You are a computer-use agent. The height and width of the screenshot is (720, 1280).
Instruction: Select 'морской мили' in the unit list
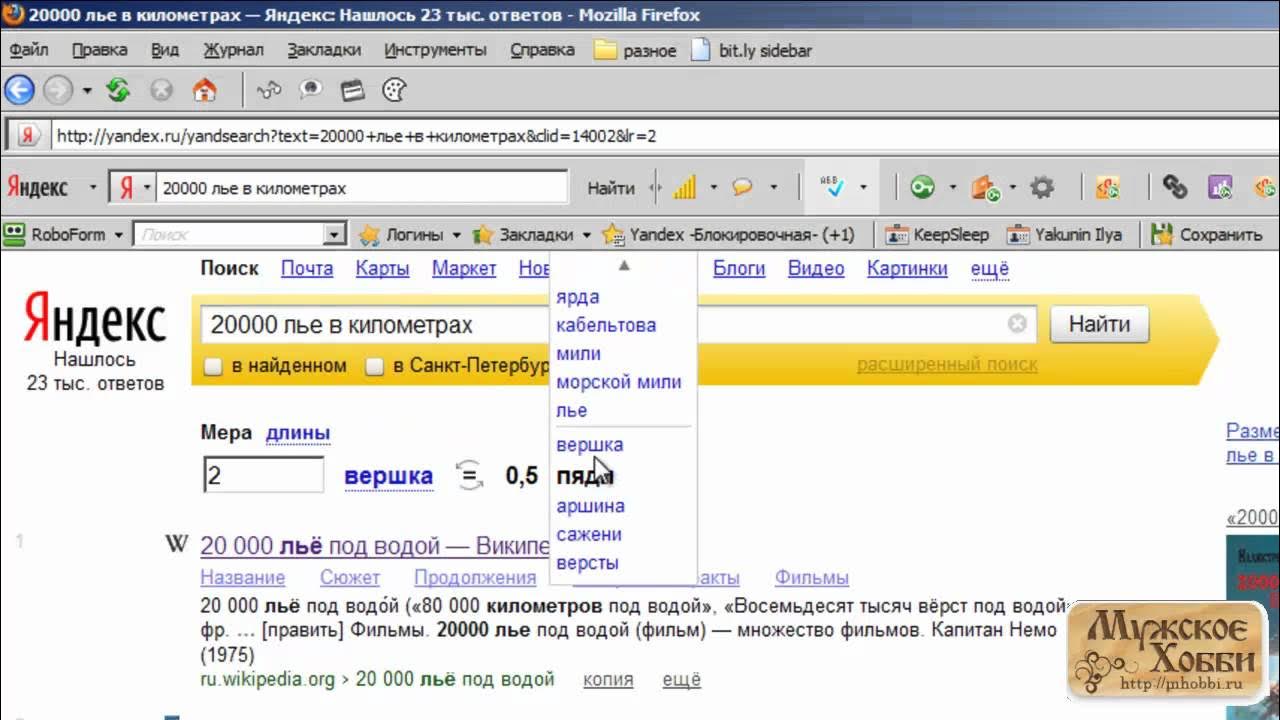tap(619, 382)
